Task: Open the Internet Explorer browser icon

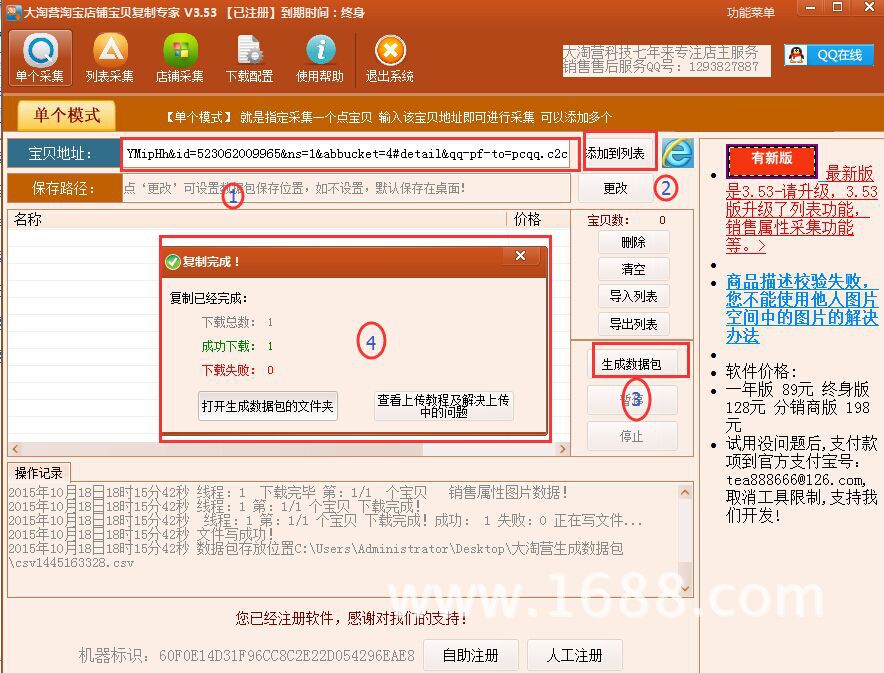Action: 677,153
